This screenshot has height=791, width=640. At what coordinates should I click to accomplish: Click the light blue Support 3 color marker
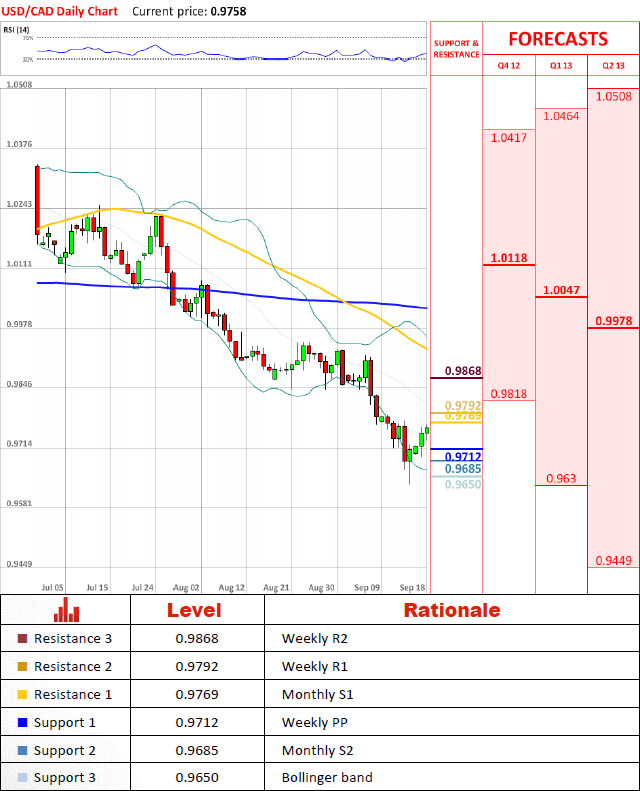(23, 778)
